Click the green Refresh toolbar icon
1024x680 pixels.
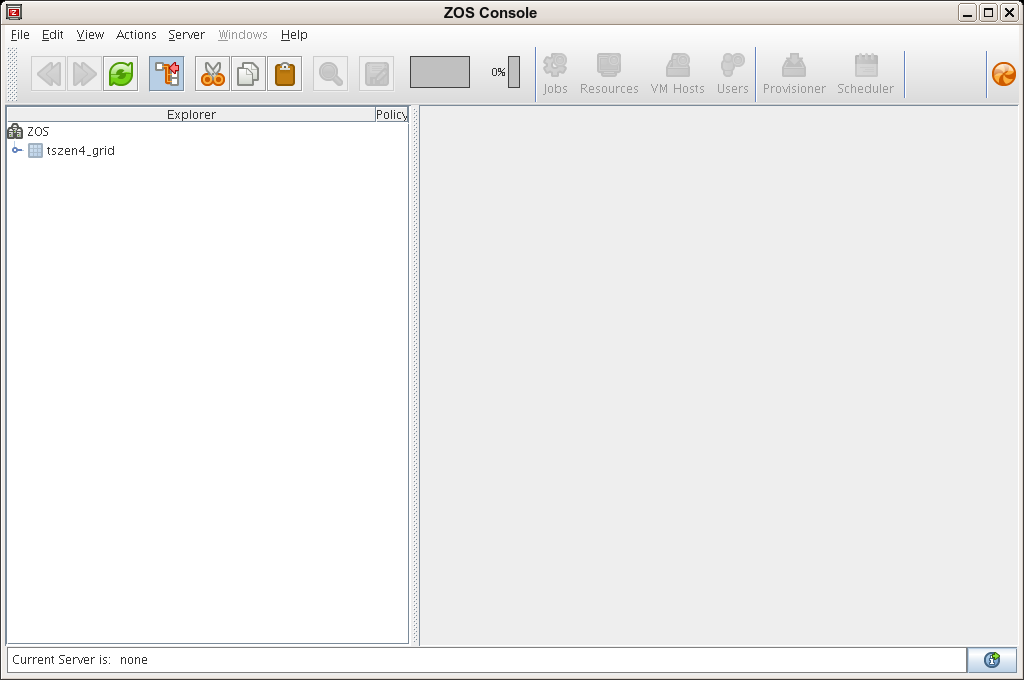click(x=121, y=73)
